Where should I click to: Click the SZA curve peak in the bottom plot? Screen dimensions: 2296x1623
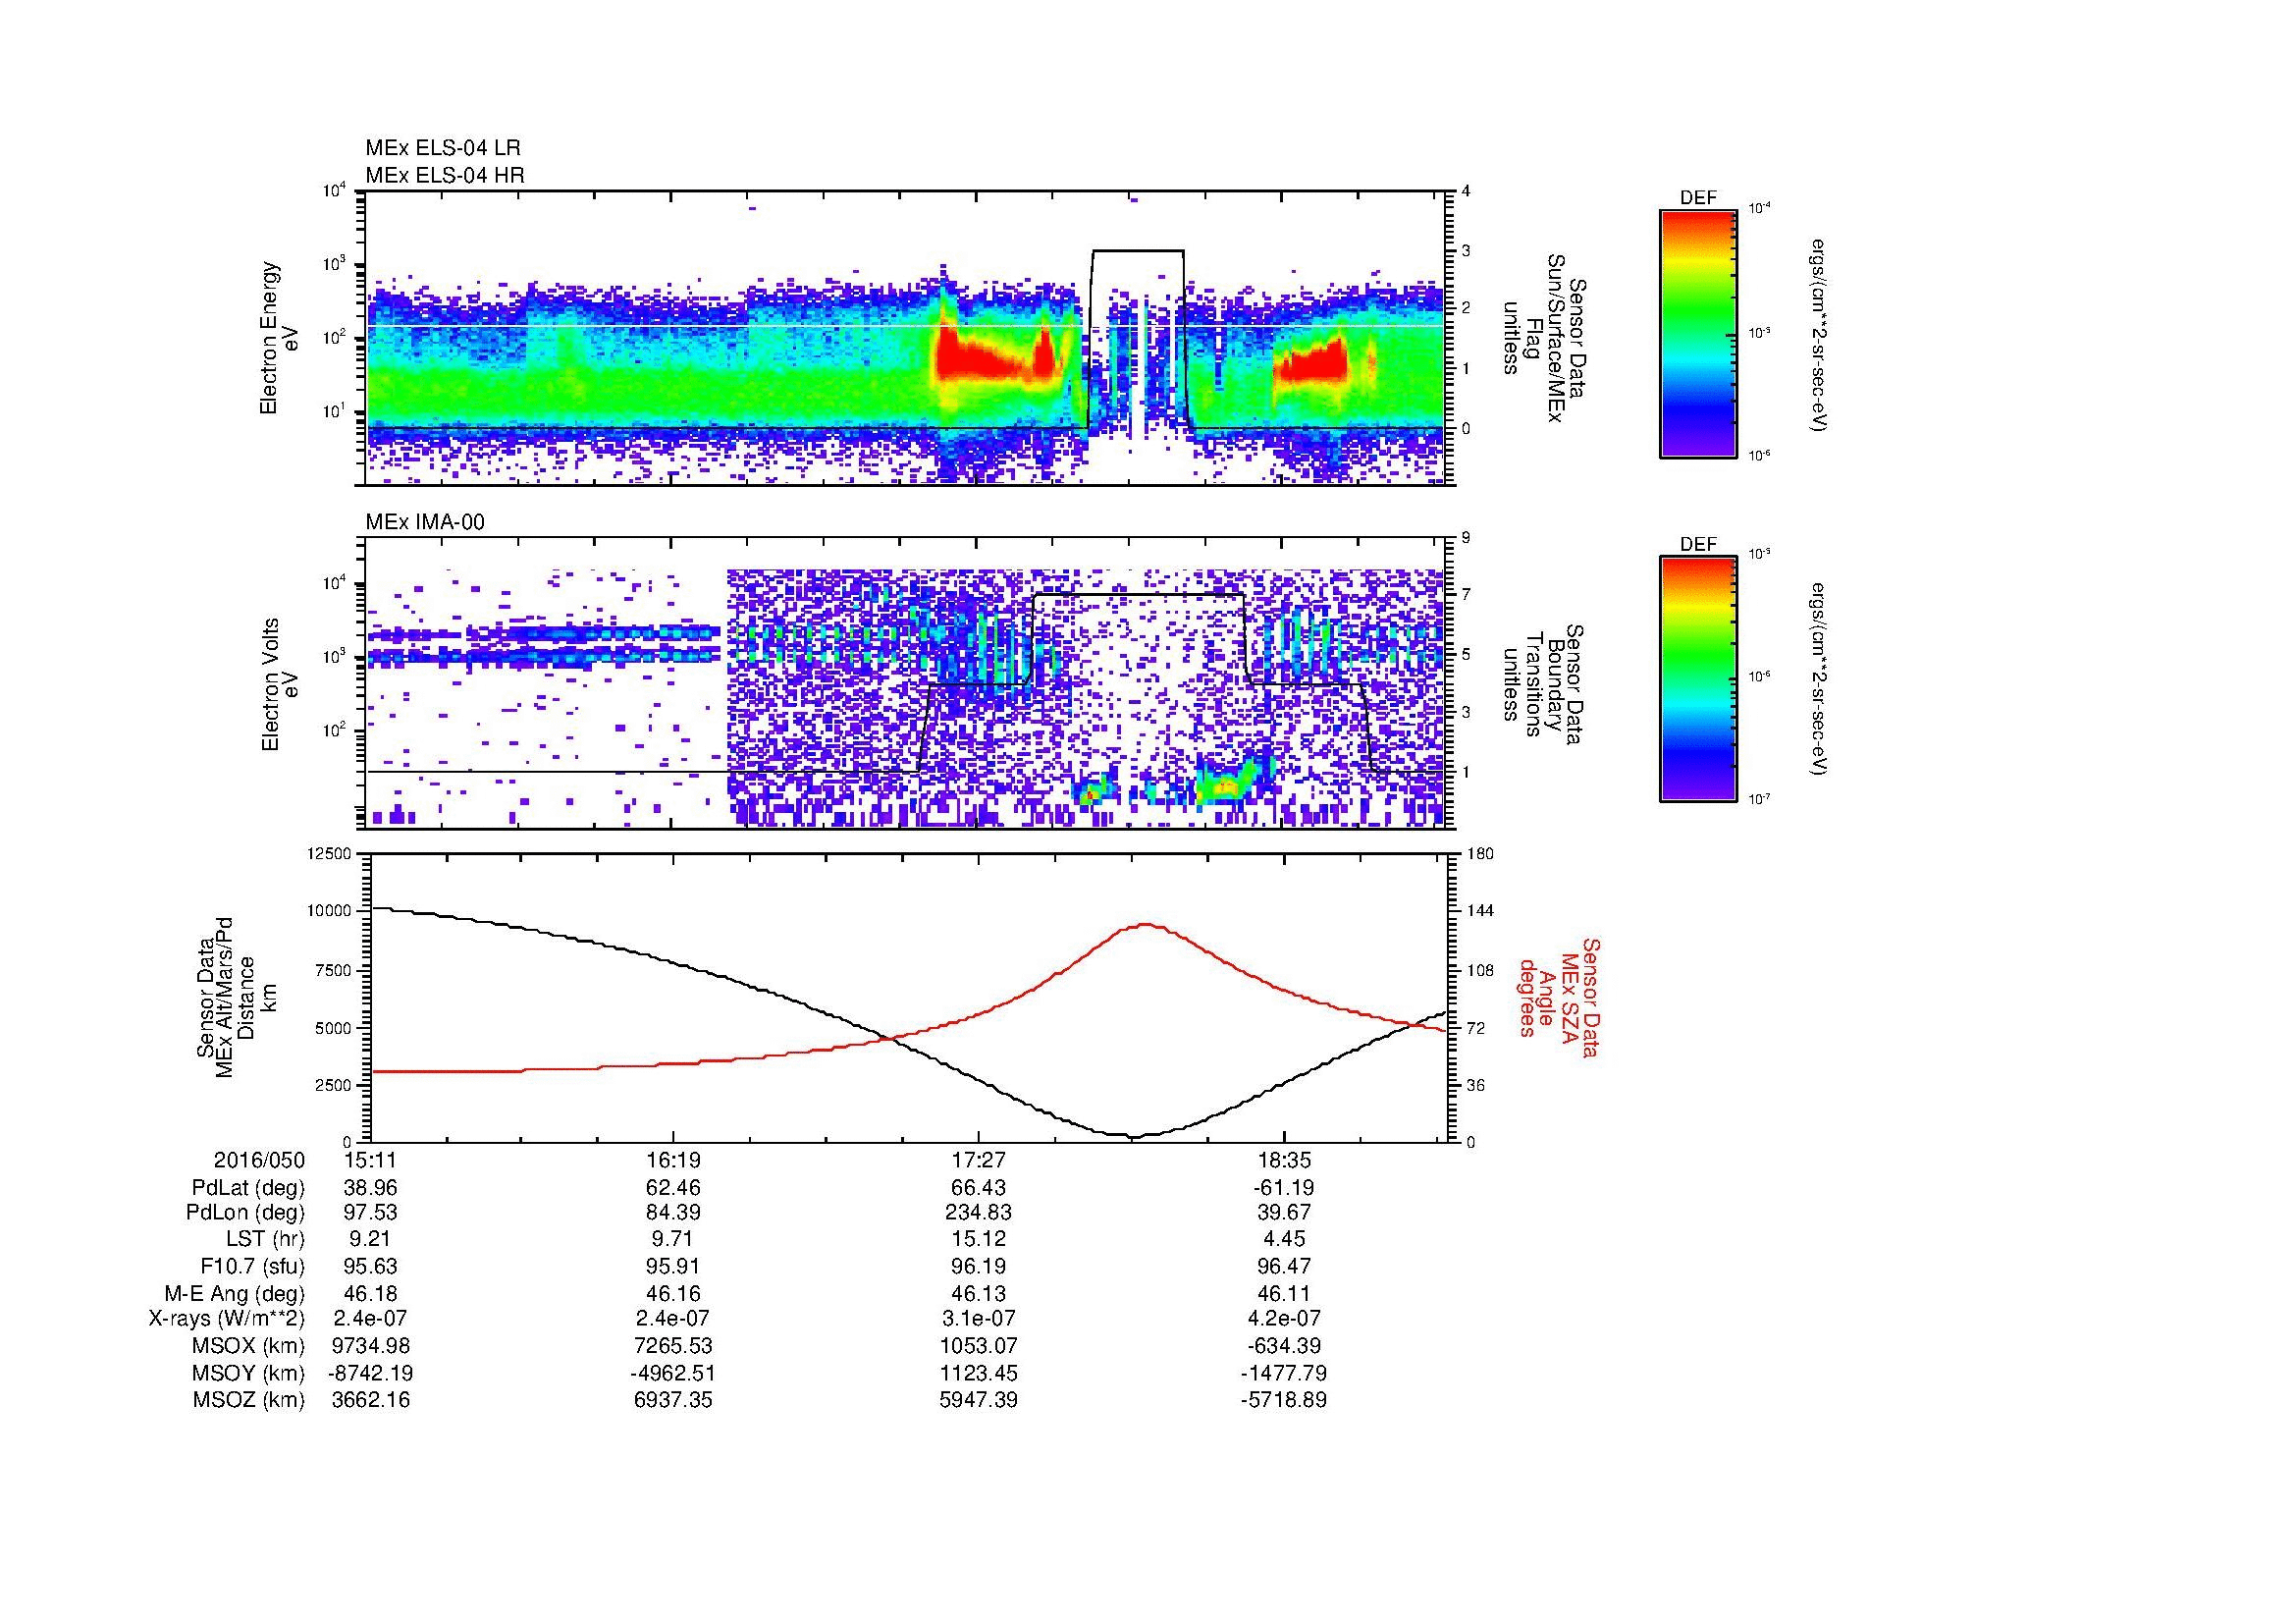(1147, 925)
